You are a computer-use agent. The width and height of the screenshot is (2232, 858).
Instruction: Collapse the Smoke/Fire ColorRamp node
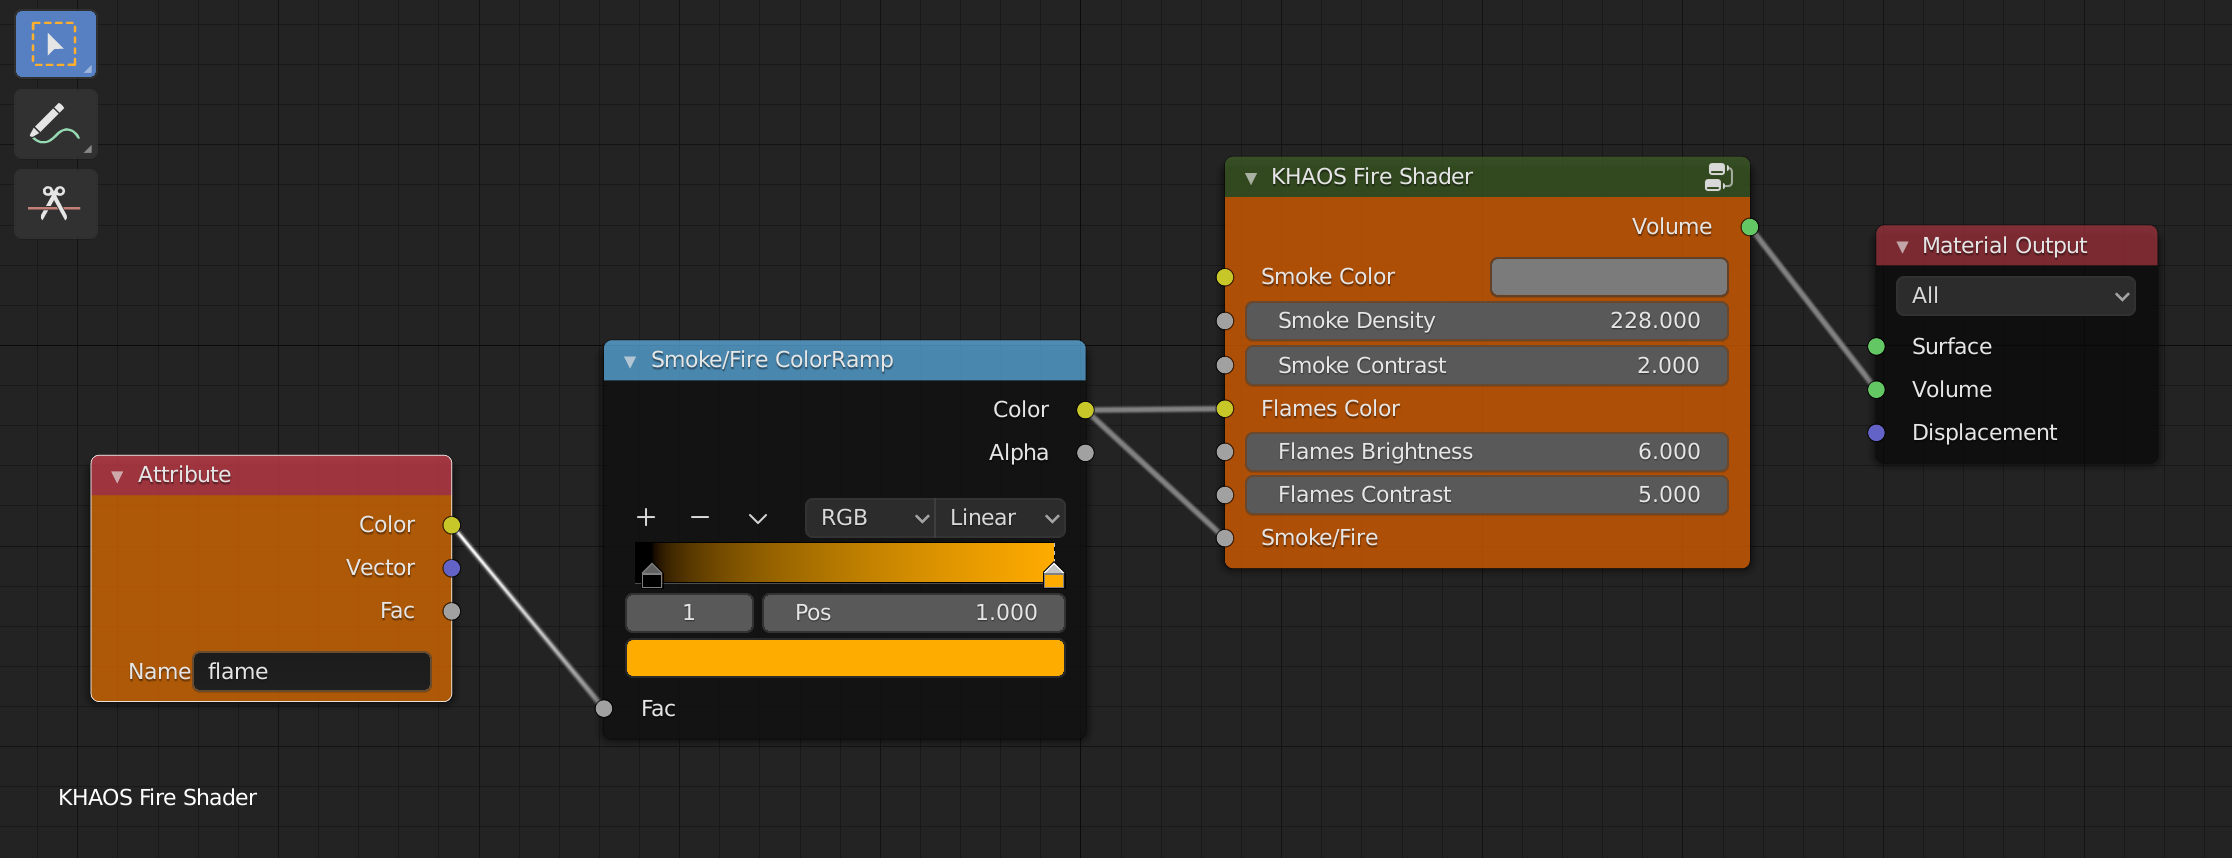point(630,361)
